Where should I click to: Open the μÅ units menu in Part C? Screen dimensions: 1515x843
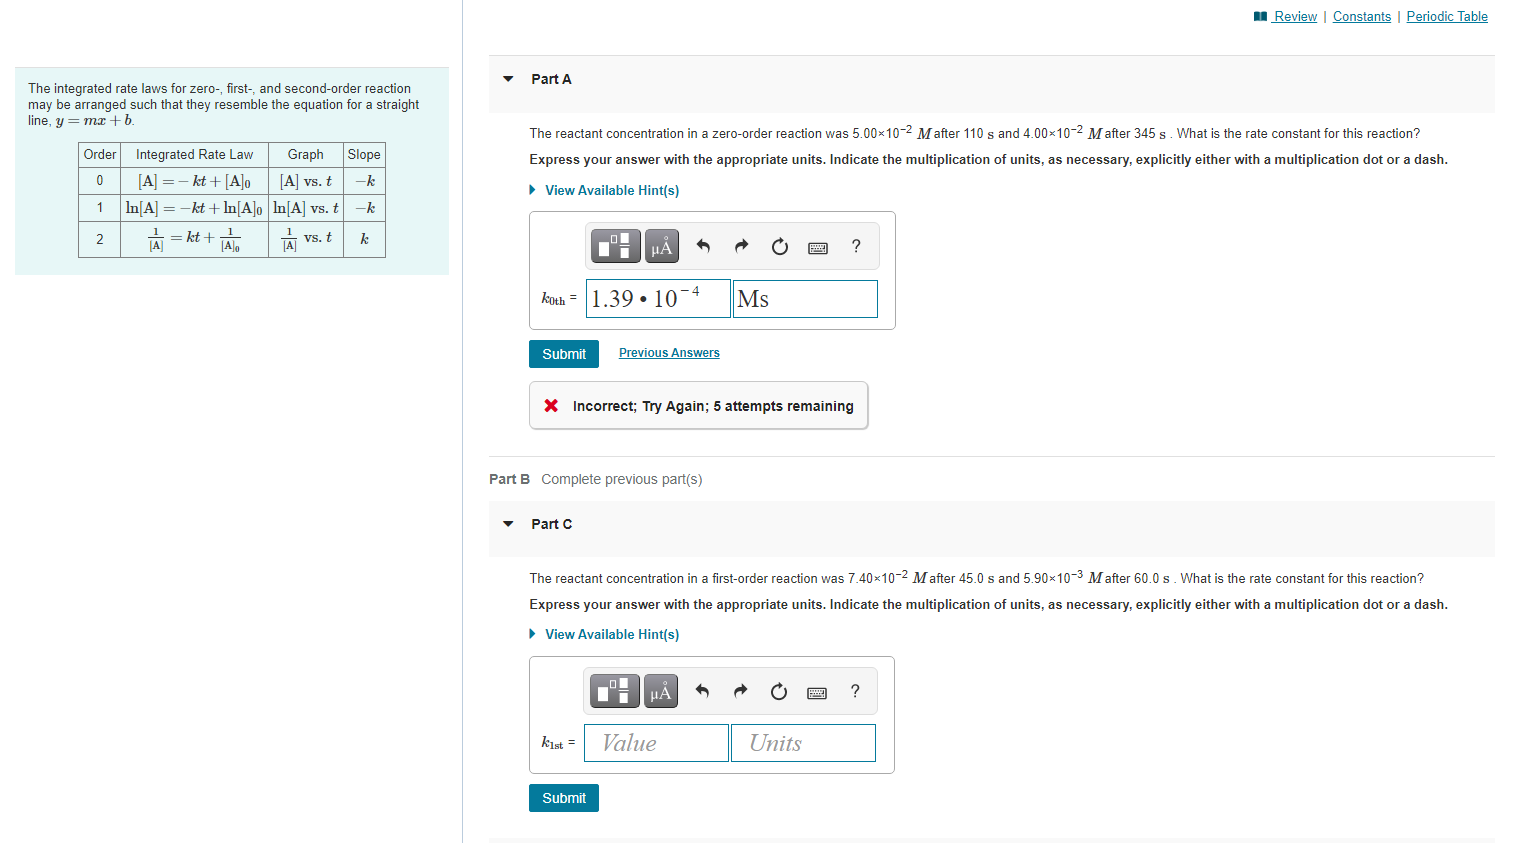point(661,690)
